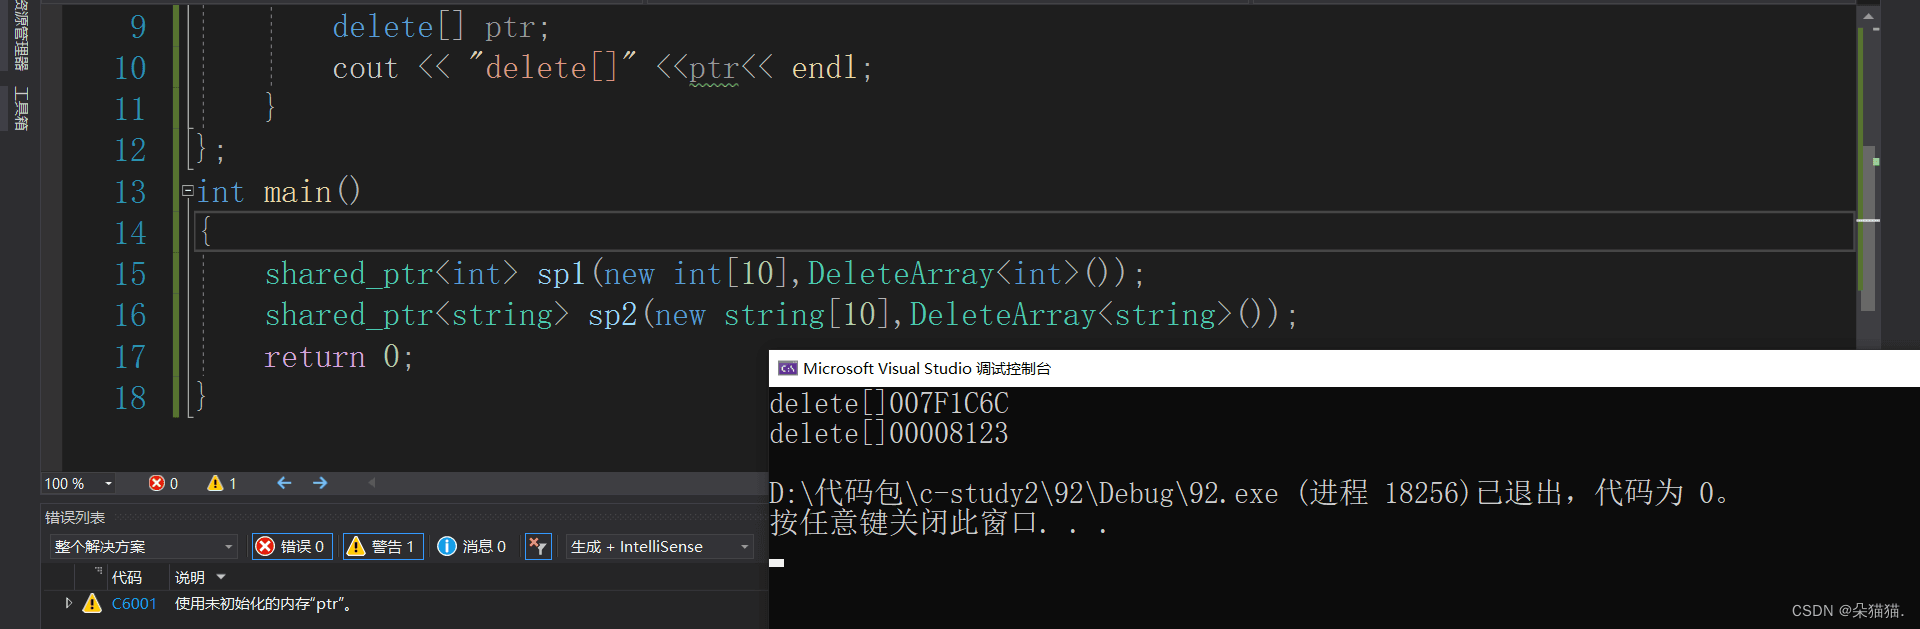The width and height of the screenshot is (1920, 629).
Task: Open the 100 % zoom dropdown
Action: [108, 484]
